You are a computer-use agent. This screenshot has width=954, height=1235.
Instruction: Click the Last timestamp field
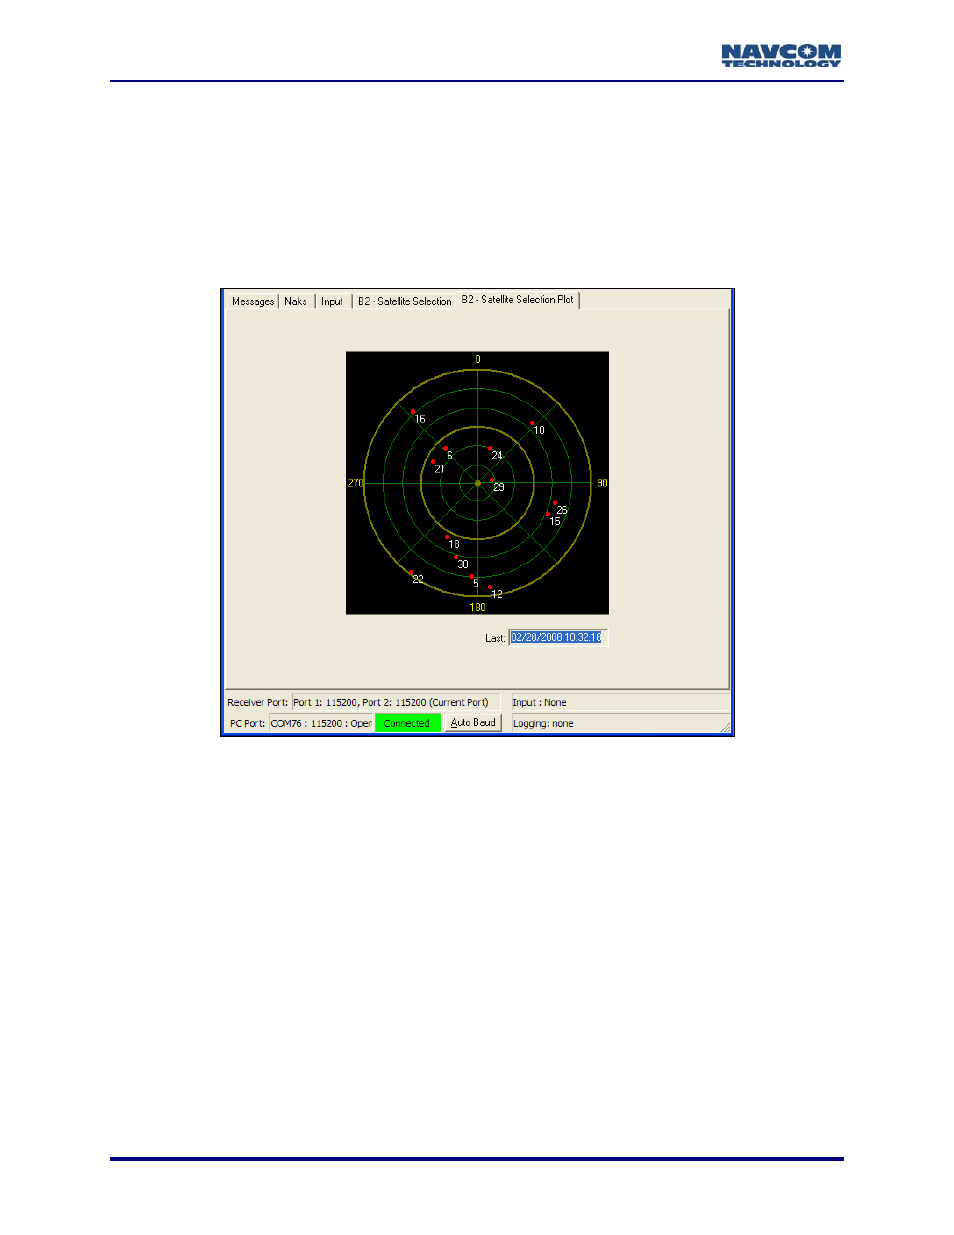[x=557, y=638]
